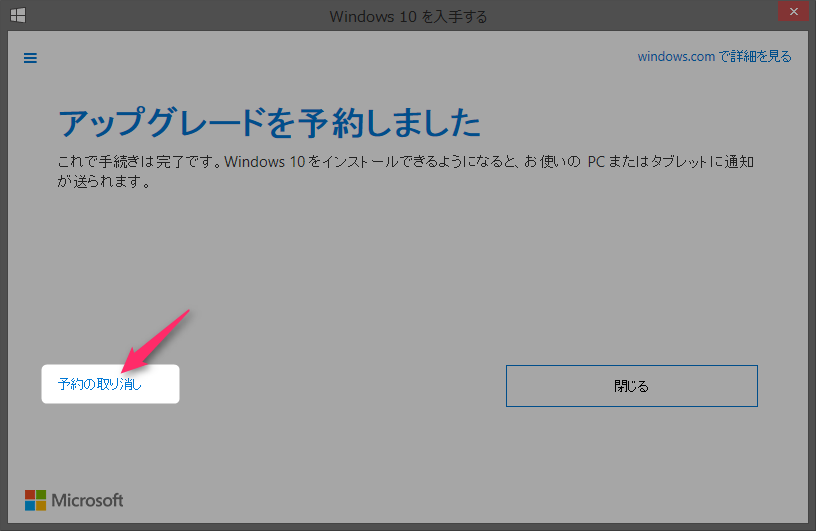Click the paragraph starting これで手続きは完了です
816x531 pixels.
point(405,171)
